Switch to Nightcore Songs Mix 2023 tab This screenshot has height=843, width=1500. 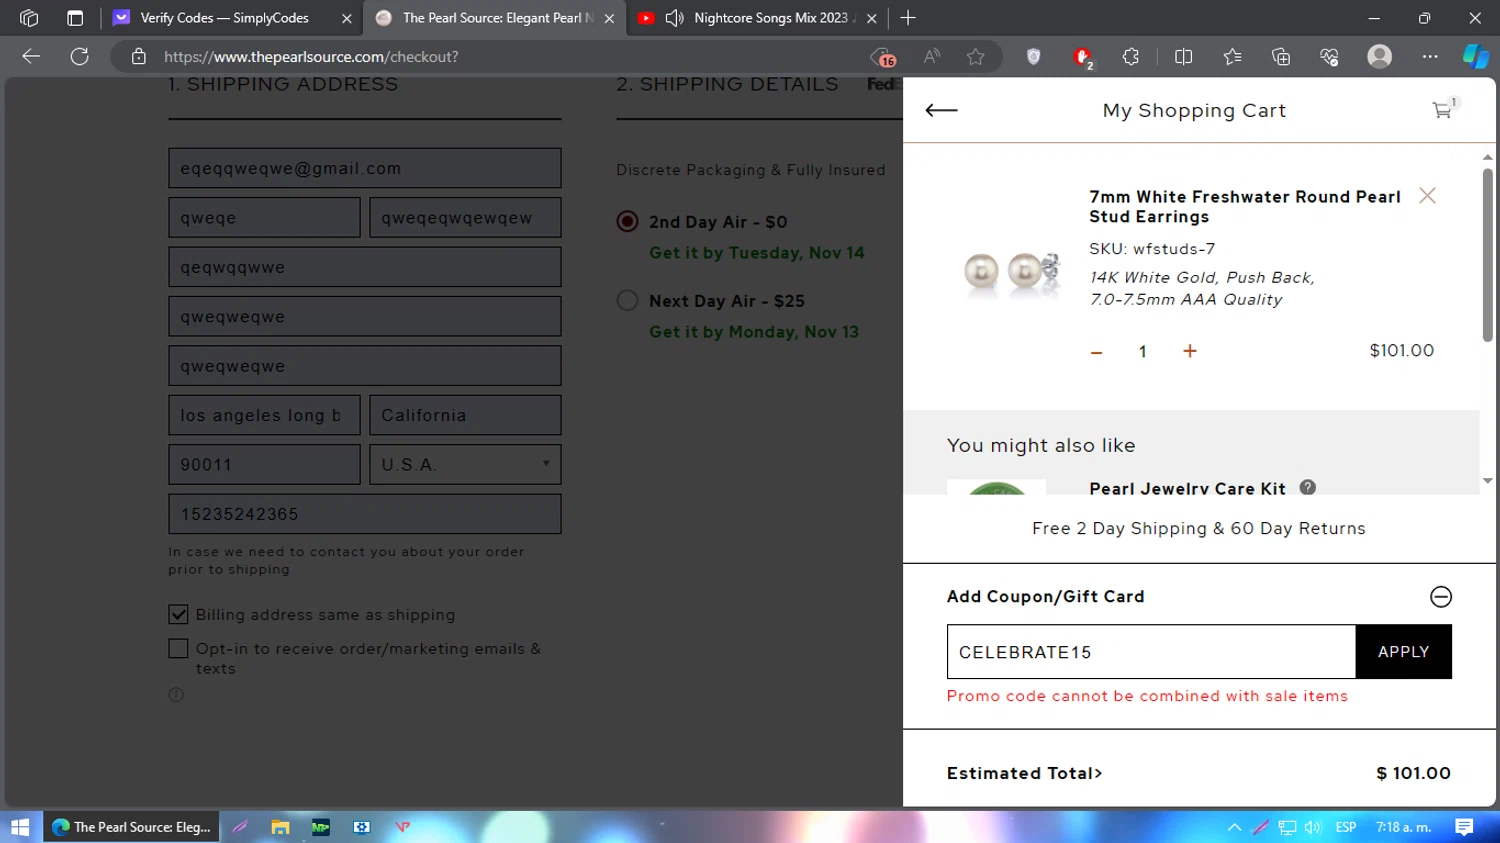tap(756, 18)
